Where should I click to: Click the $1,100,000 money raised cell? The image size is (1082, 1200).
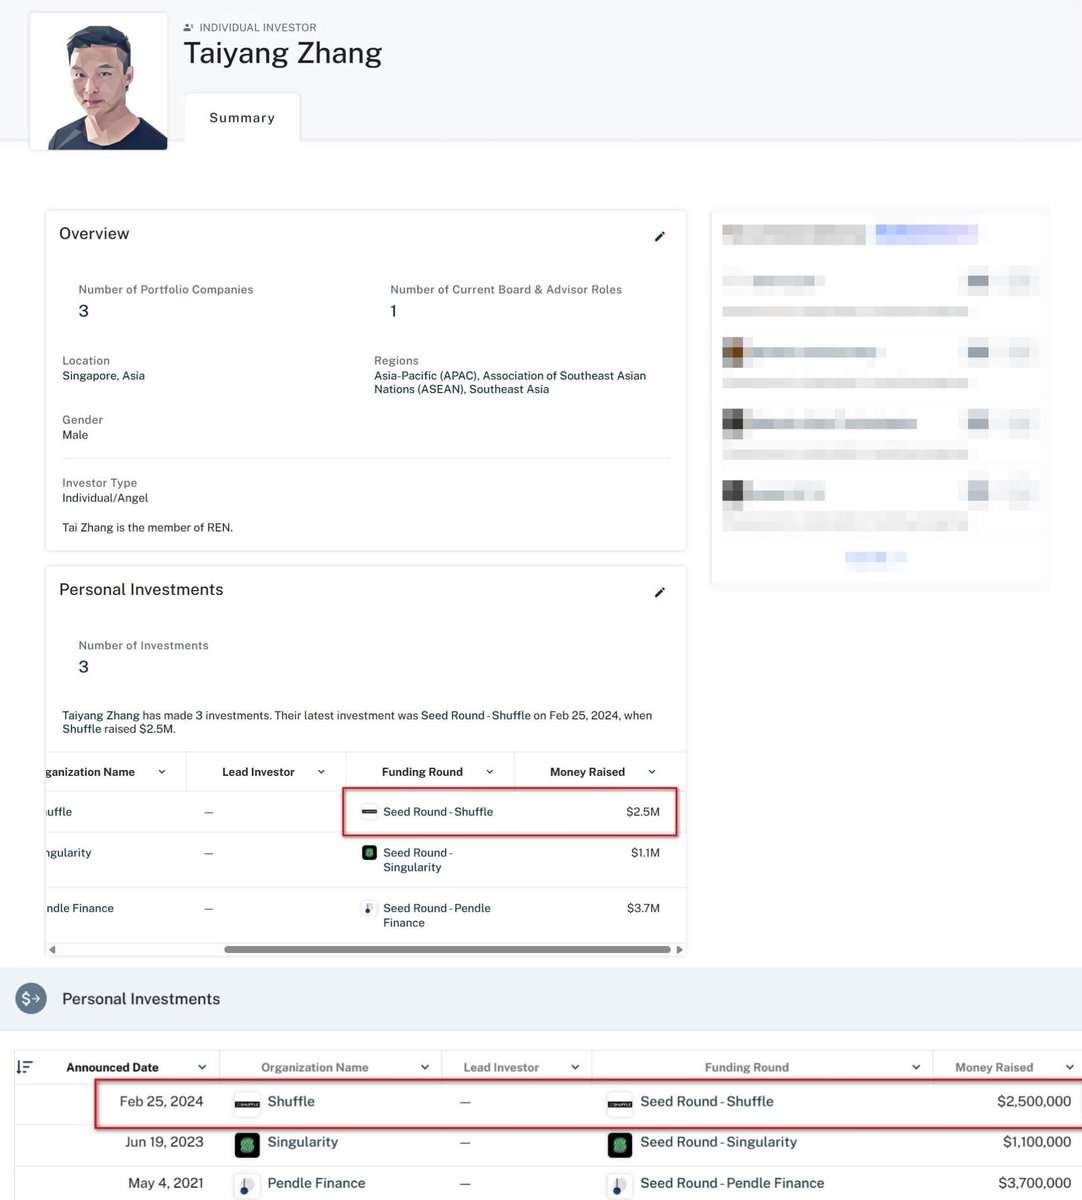coord(1037,1142)
